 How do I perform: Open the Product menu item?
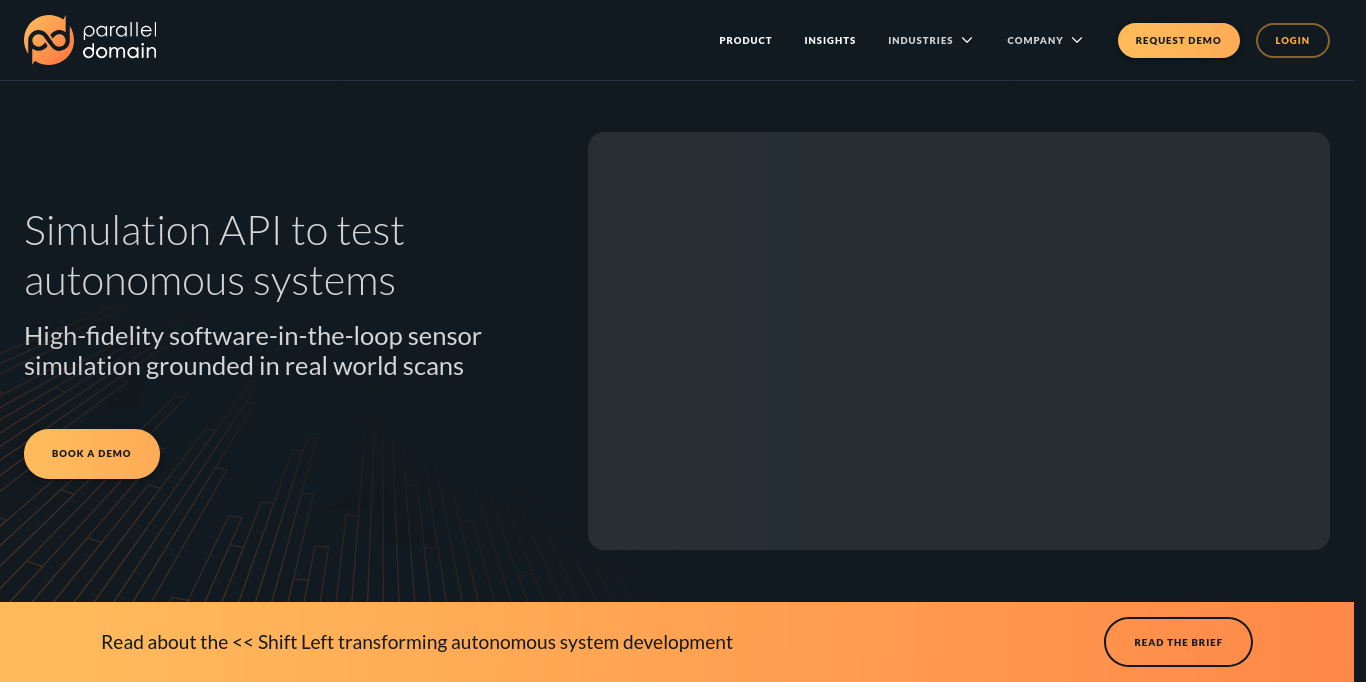[745, 41]
